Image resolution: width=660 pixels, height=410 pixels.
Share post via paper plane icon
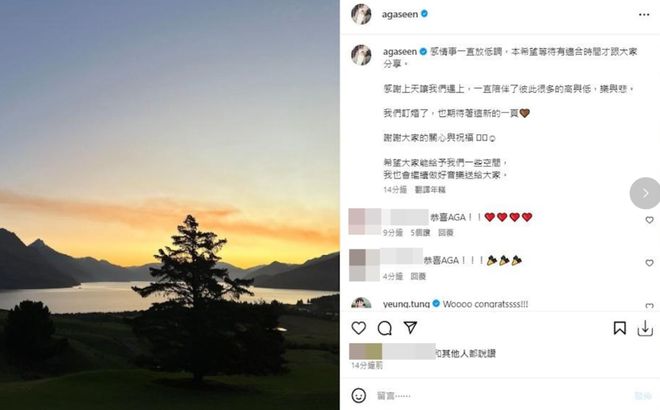click(410, 327)
